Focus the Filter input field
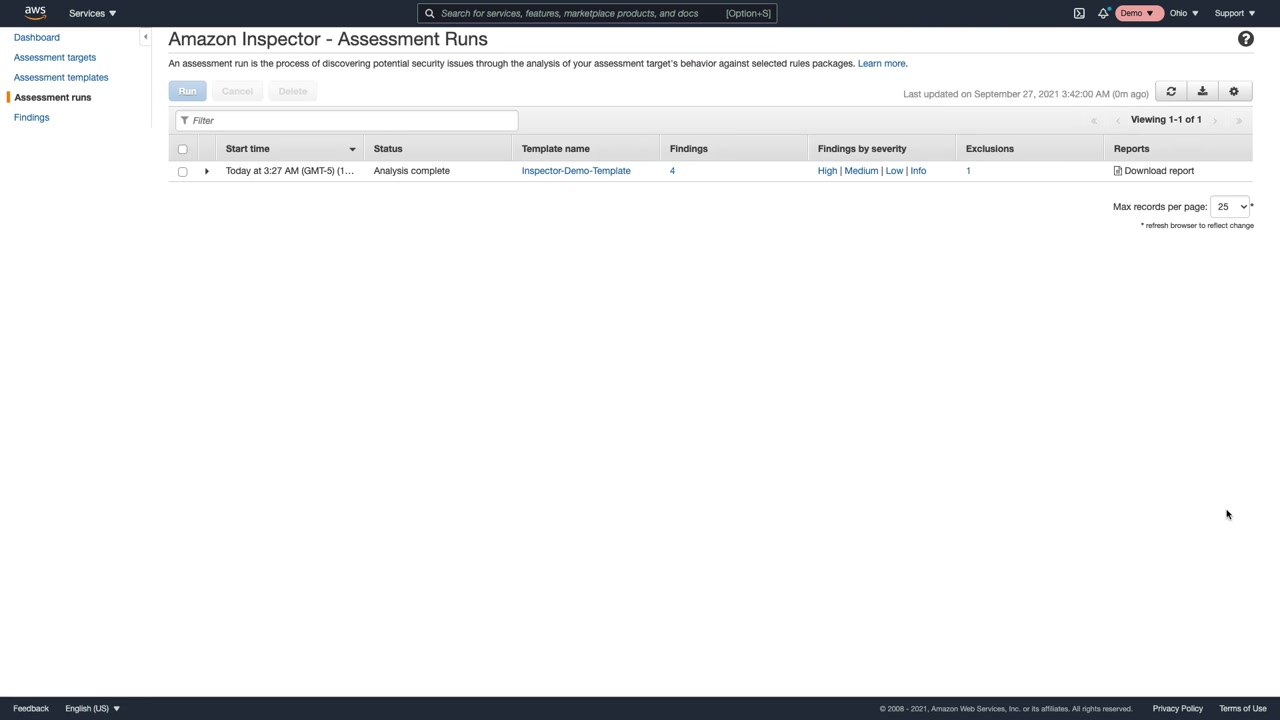1280x720 pixels. click(347, 121)
